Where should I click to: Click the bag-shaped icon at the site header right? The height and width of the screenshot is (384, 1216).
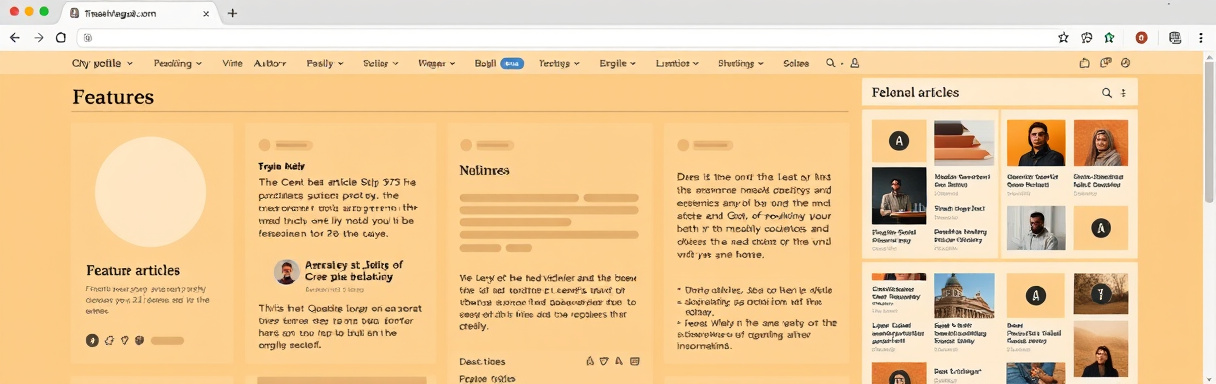1085,63
